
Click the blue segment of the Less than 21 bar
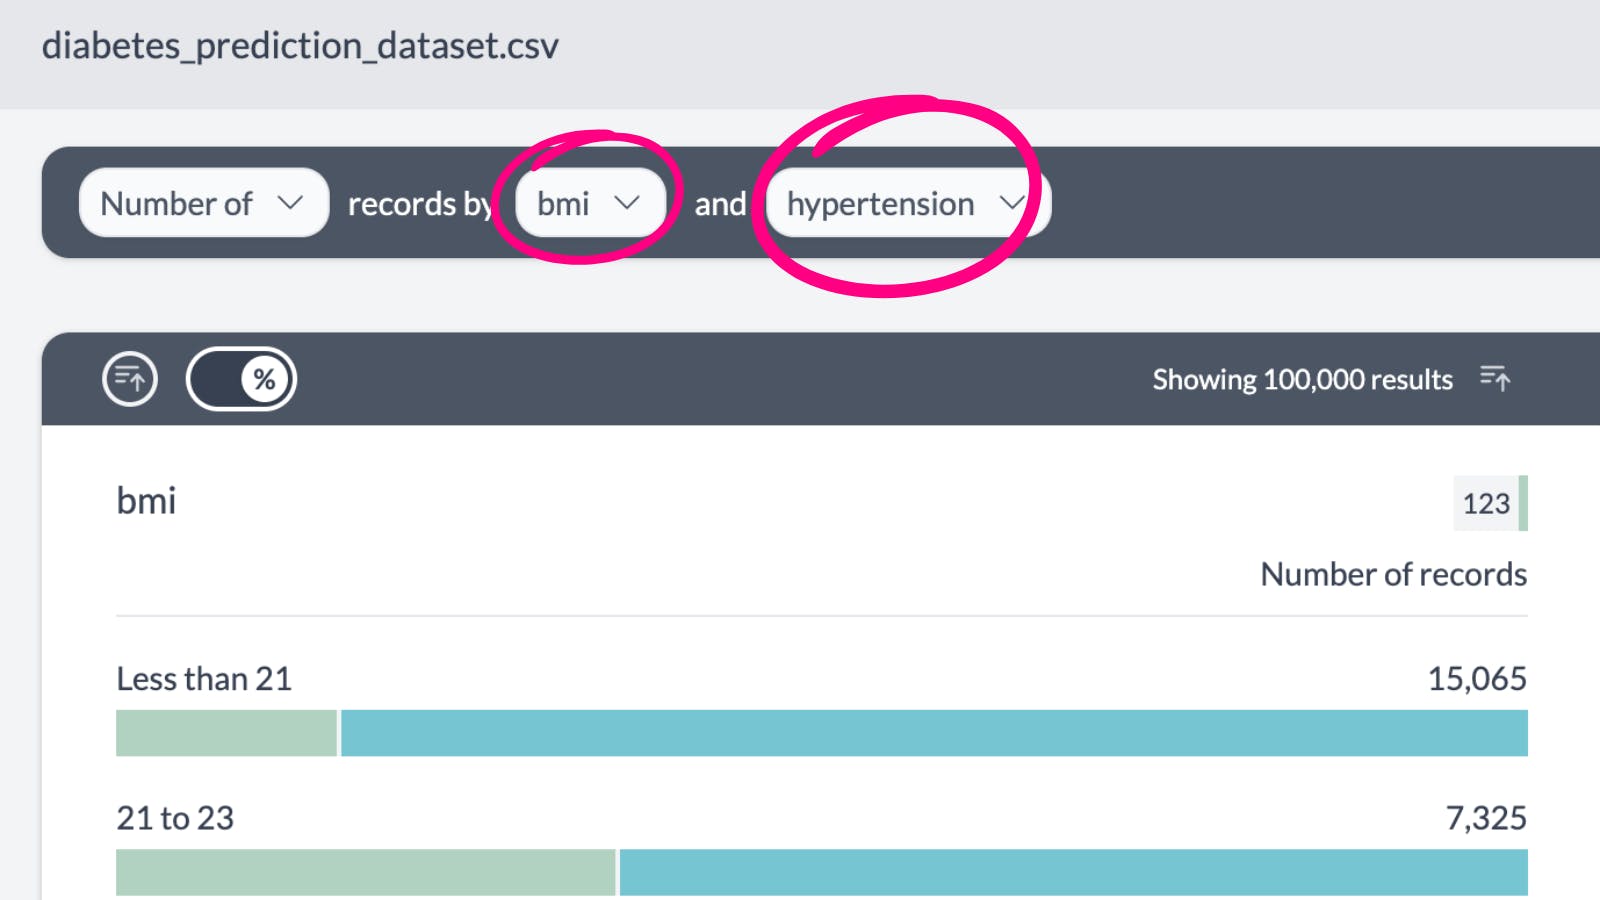pyautogui.click(x=933, y=733)
